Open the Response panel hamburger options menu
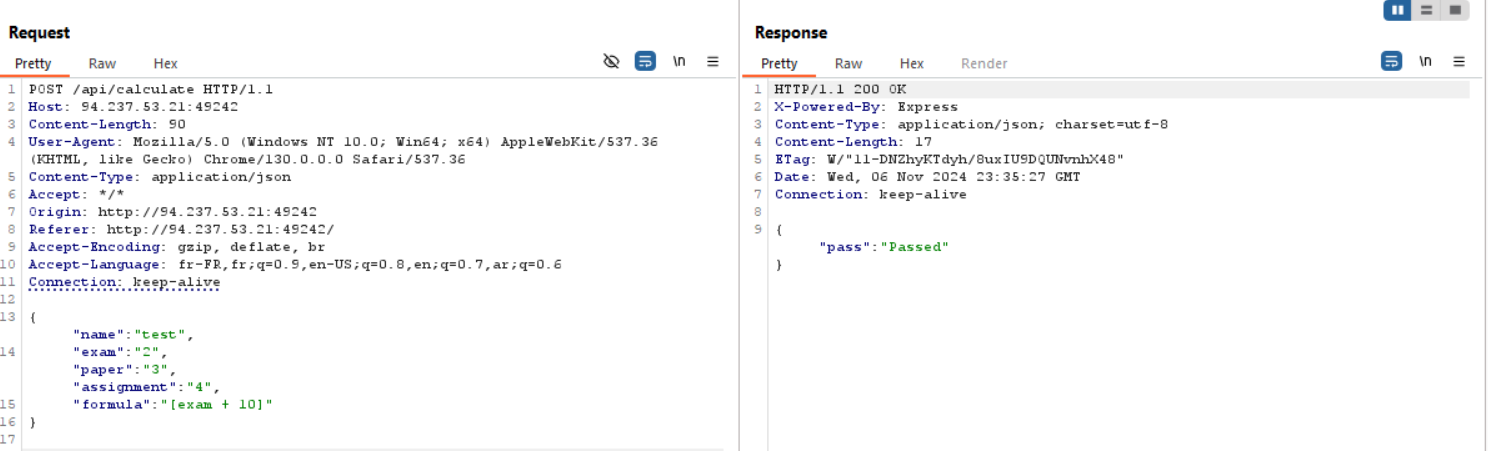 pos(1459,62)
